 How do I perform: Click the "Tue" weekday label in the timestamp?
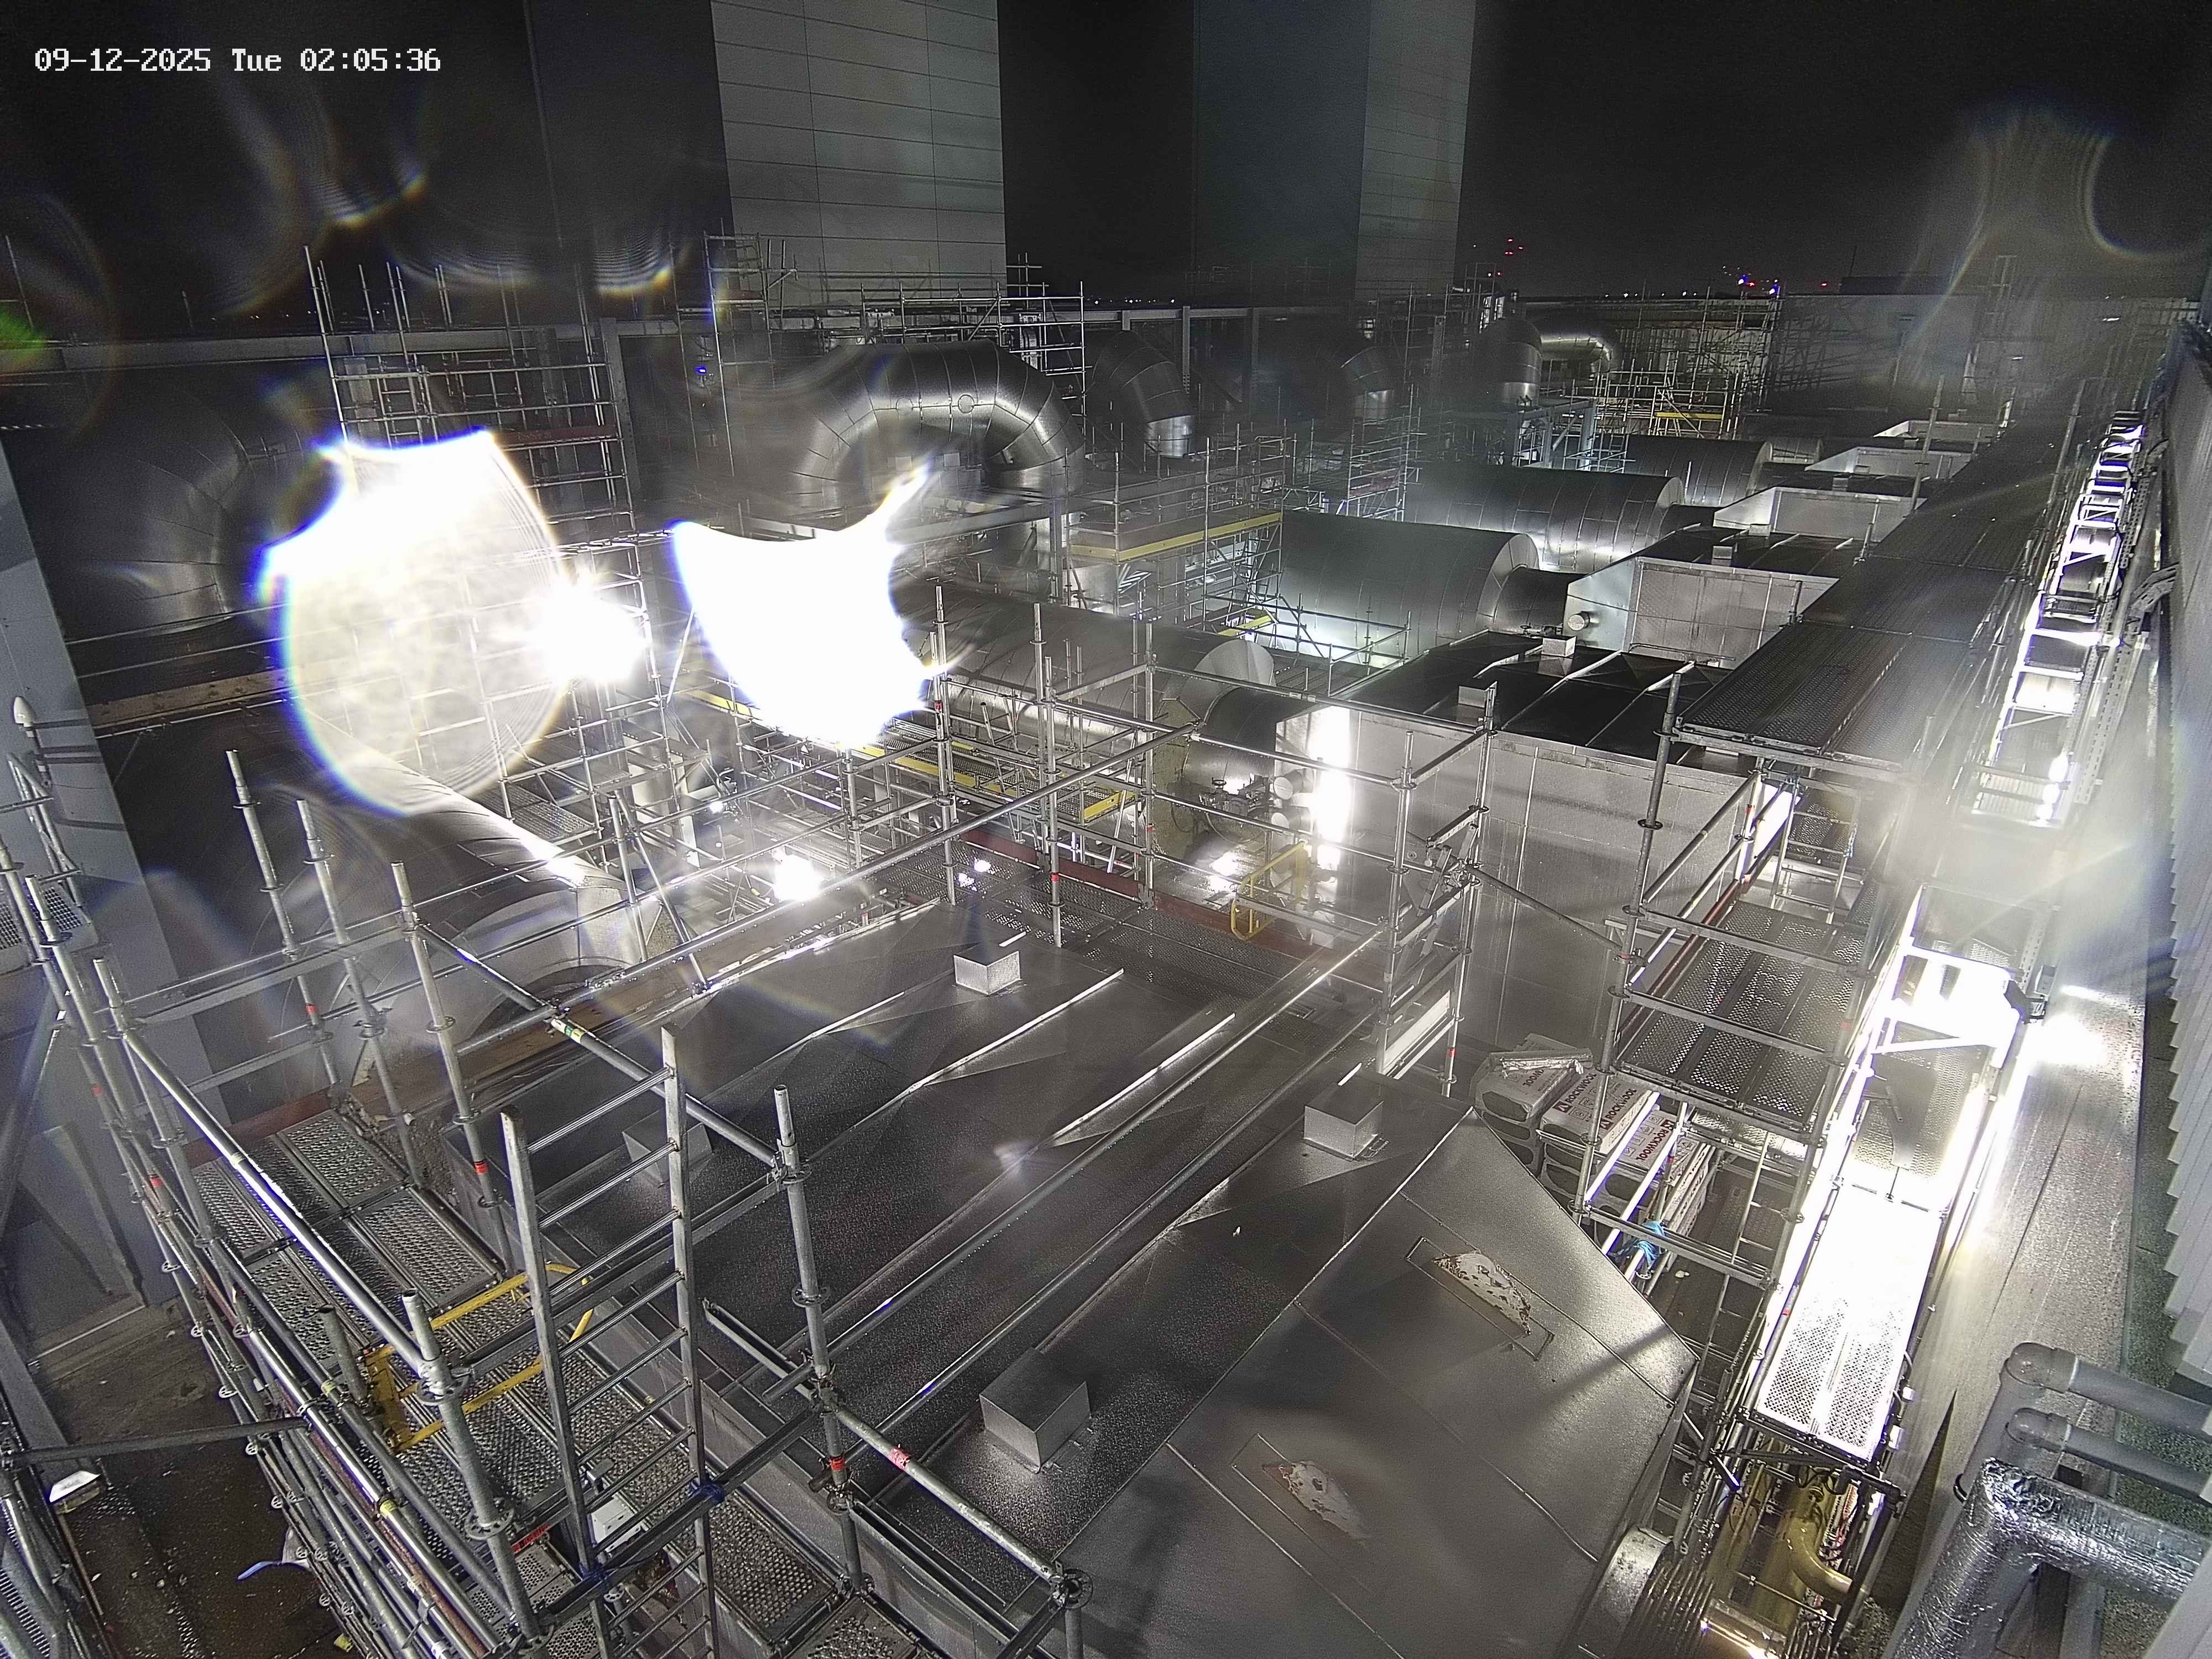coord(256,61)
